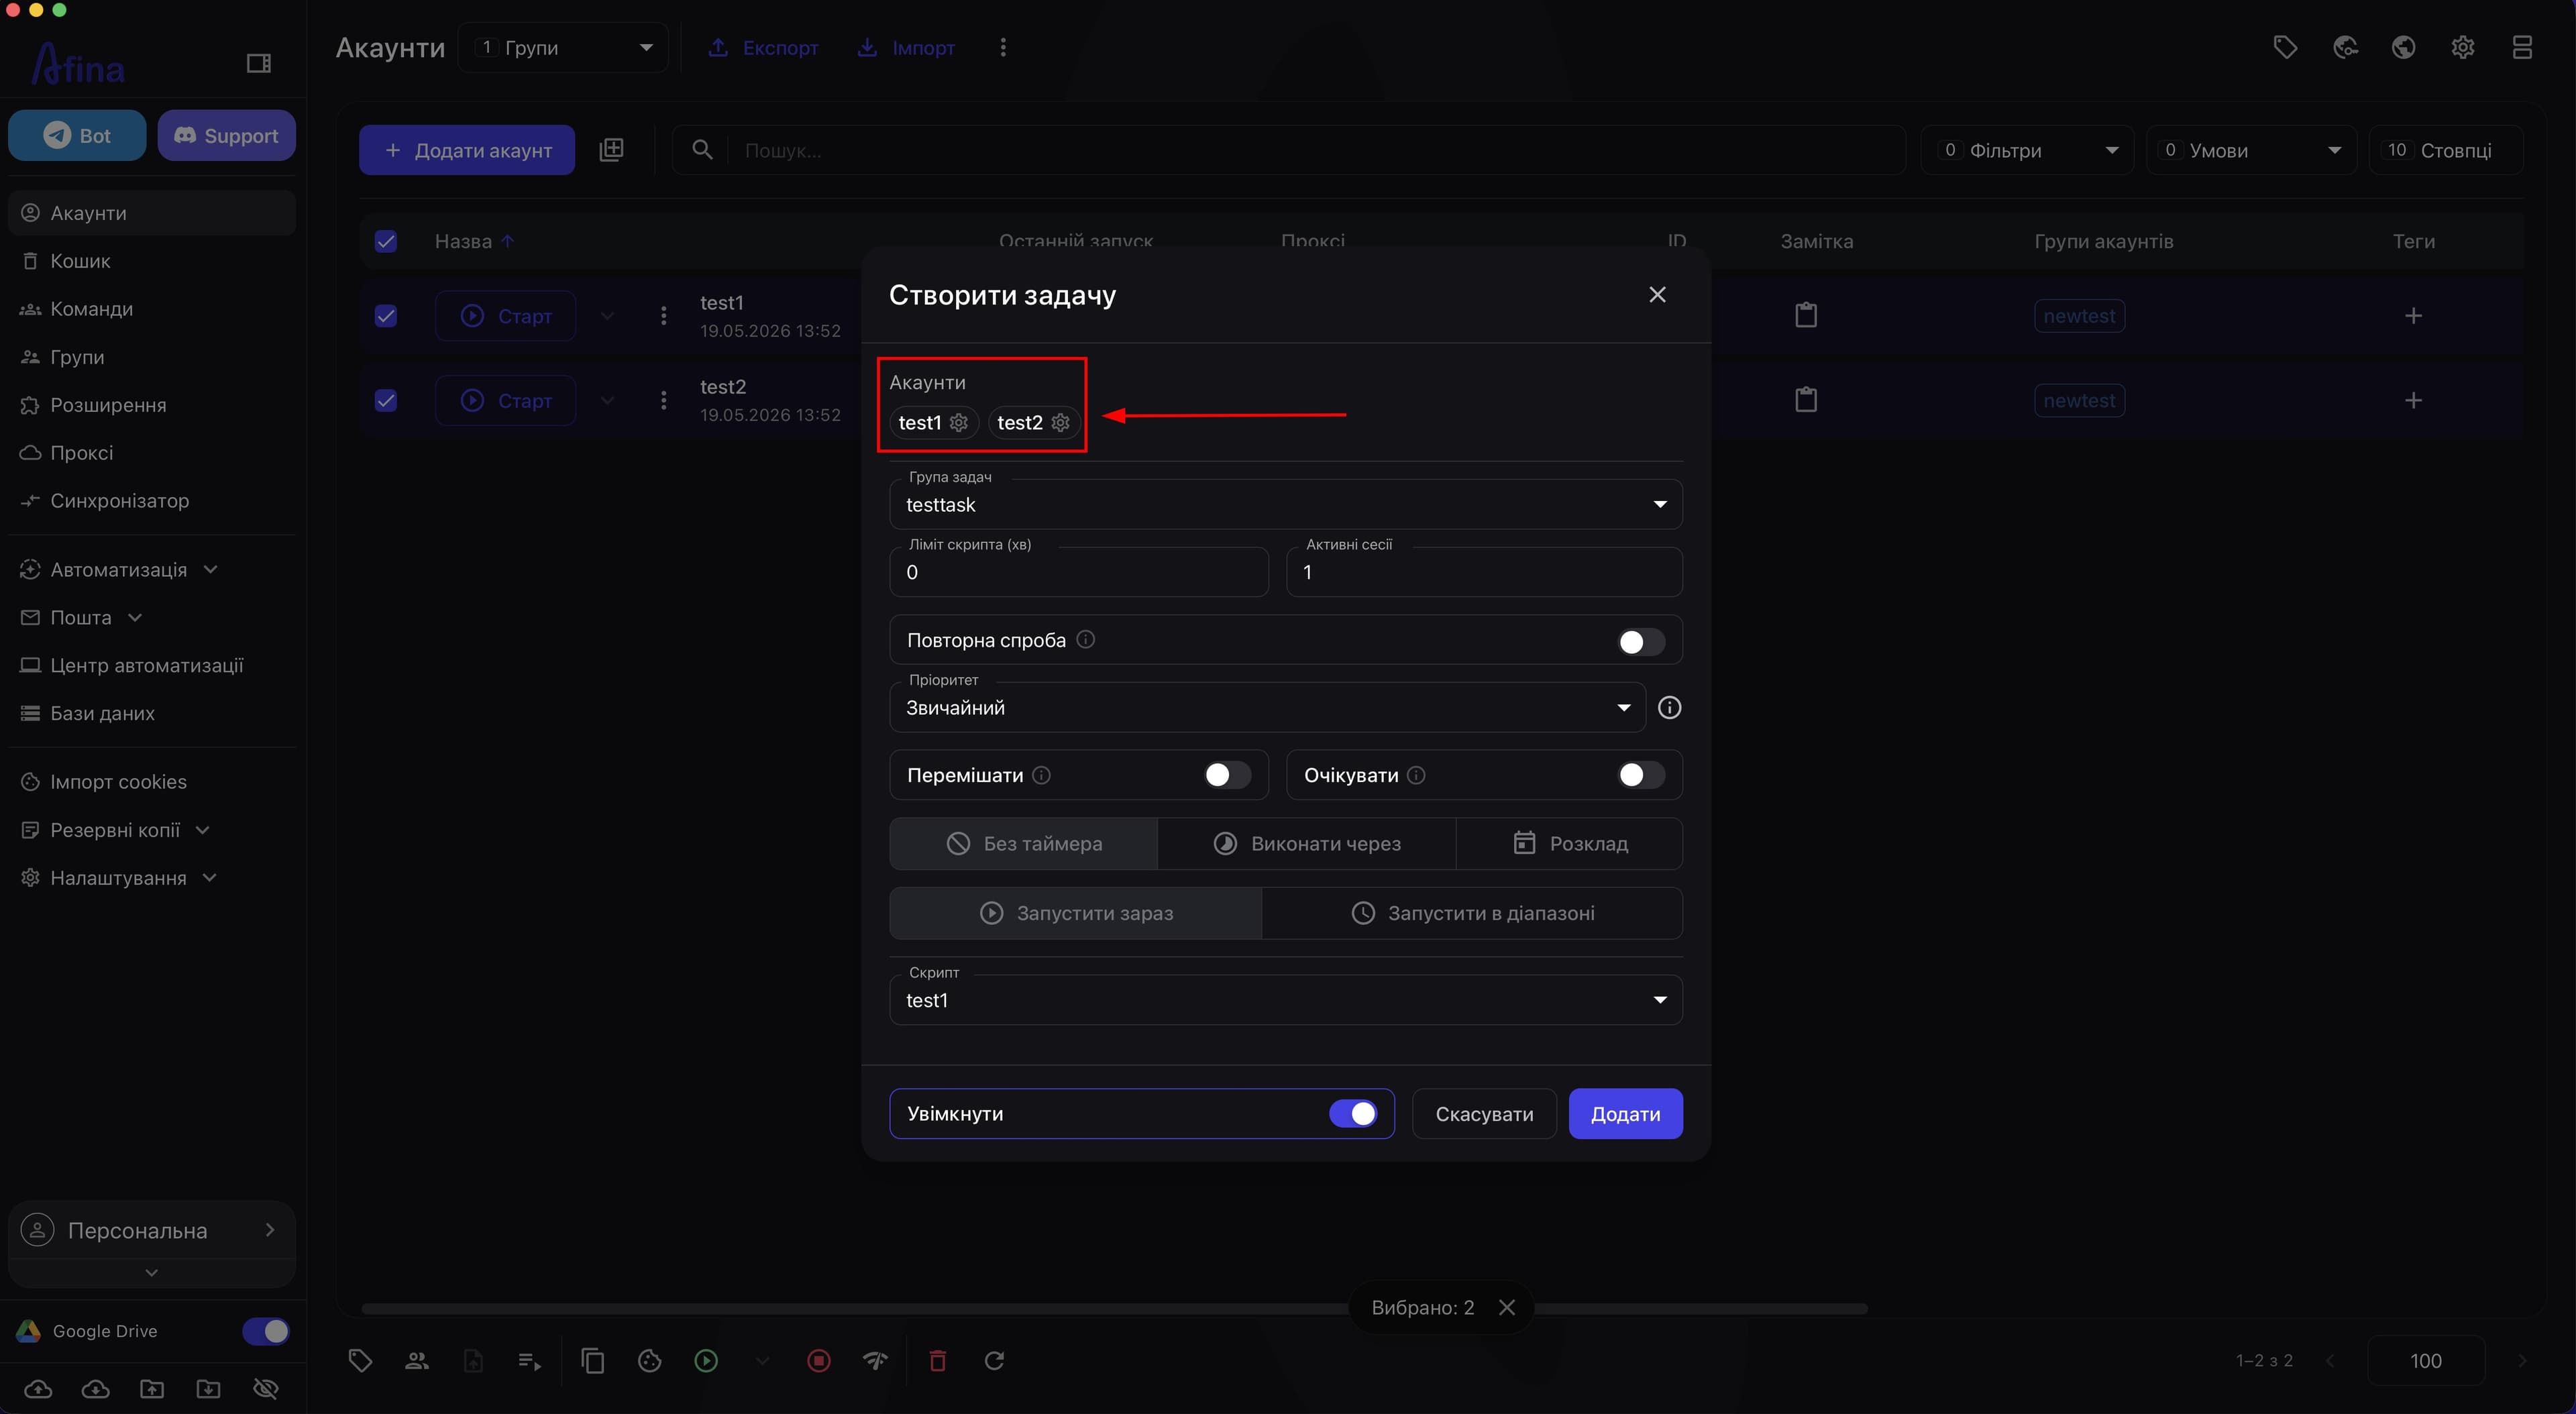This screenshot has width=2576, height=1414.
Task: Toggle the Перемішати switch
Action: point(1227,775)
